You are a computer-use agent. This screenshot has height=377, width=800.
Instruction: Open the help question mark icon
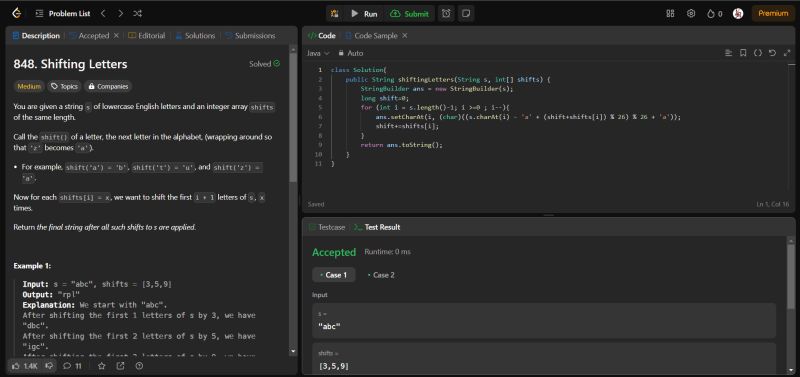(x=139, y=366)
